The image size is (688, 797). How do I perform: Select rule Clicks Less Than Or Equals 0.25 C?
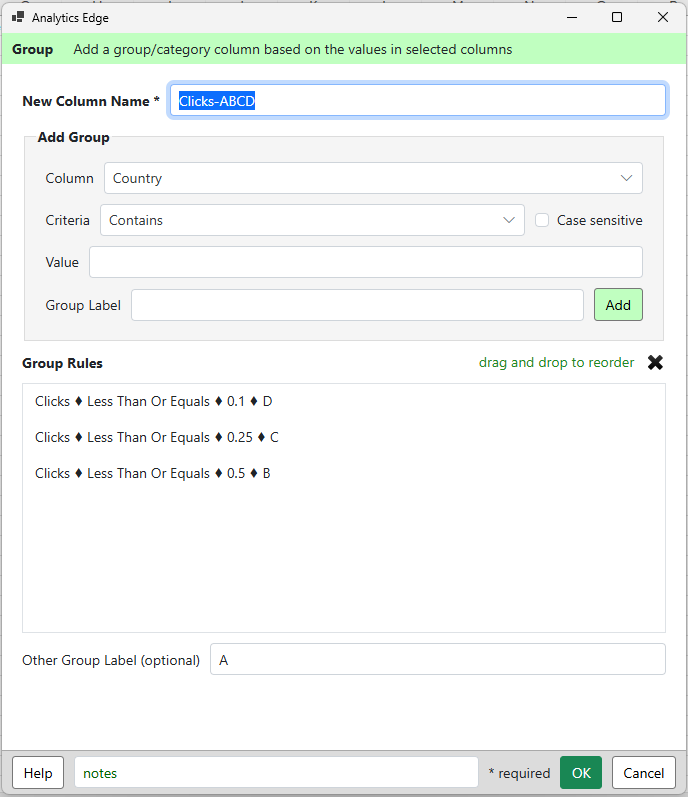coord(157,438)
